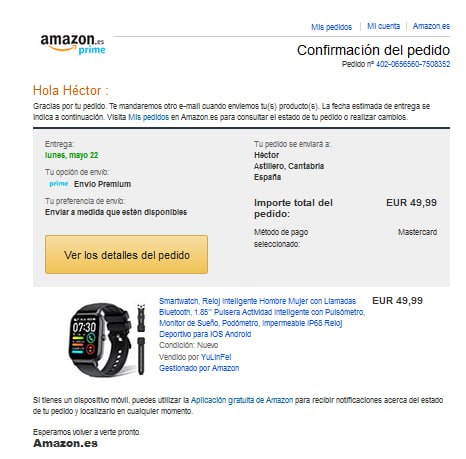Click the lunes, mayo 22 delivery date
This screenshot has height=459, width=466.
pyautogui.click(x=72, y=155)
